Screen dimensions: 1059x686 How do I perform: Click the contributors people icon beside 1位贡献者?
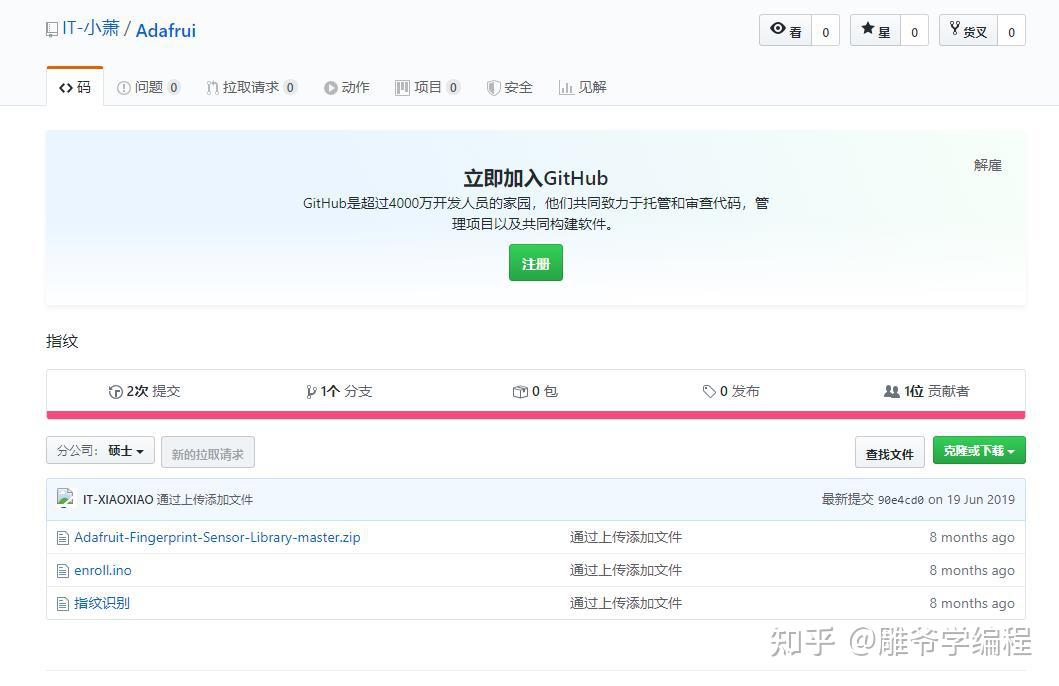tap(893, 391)
